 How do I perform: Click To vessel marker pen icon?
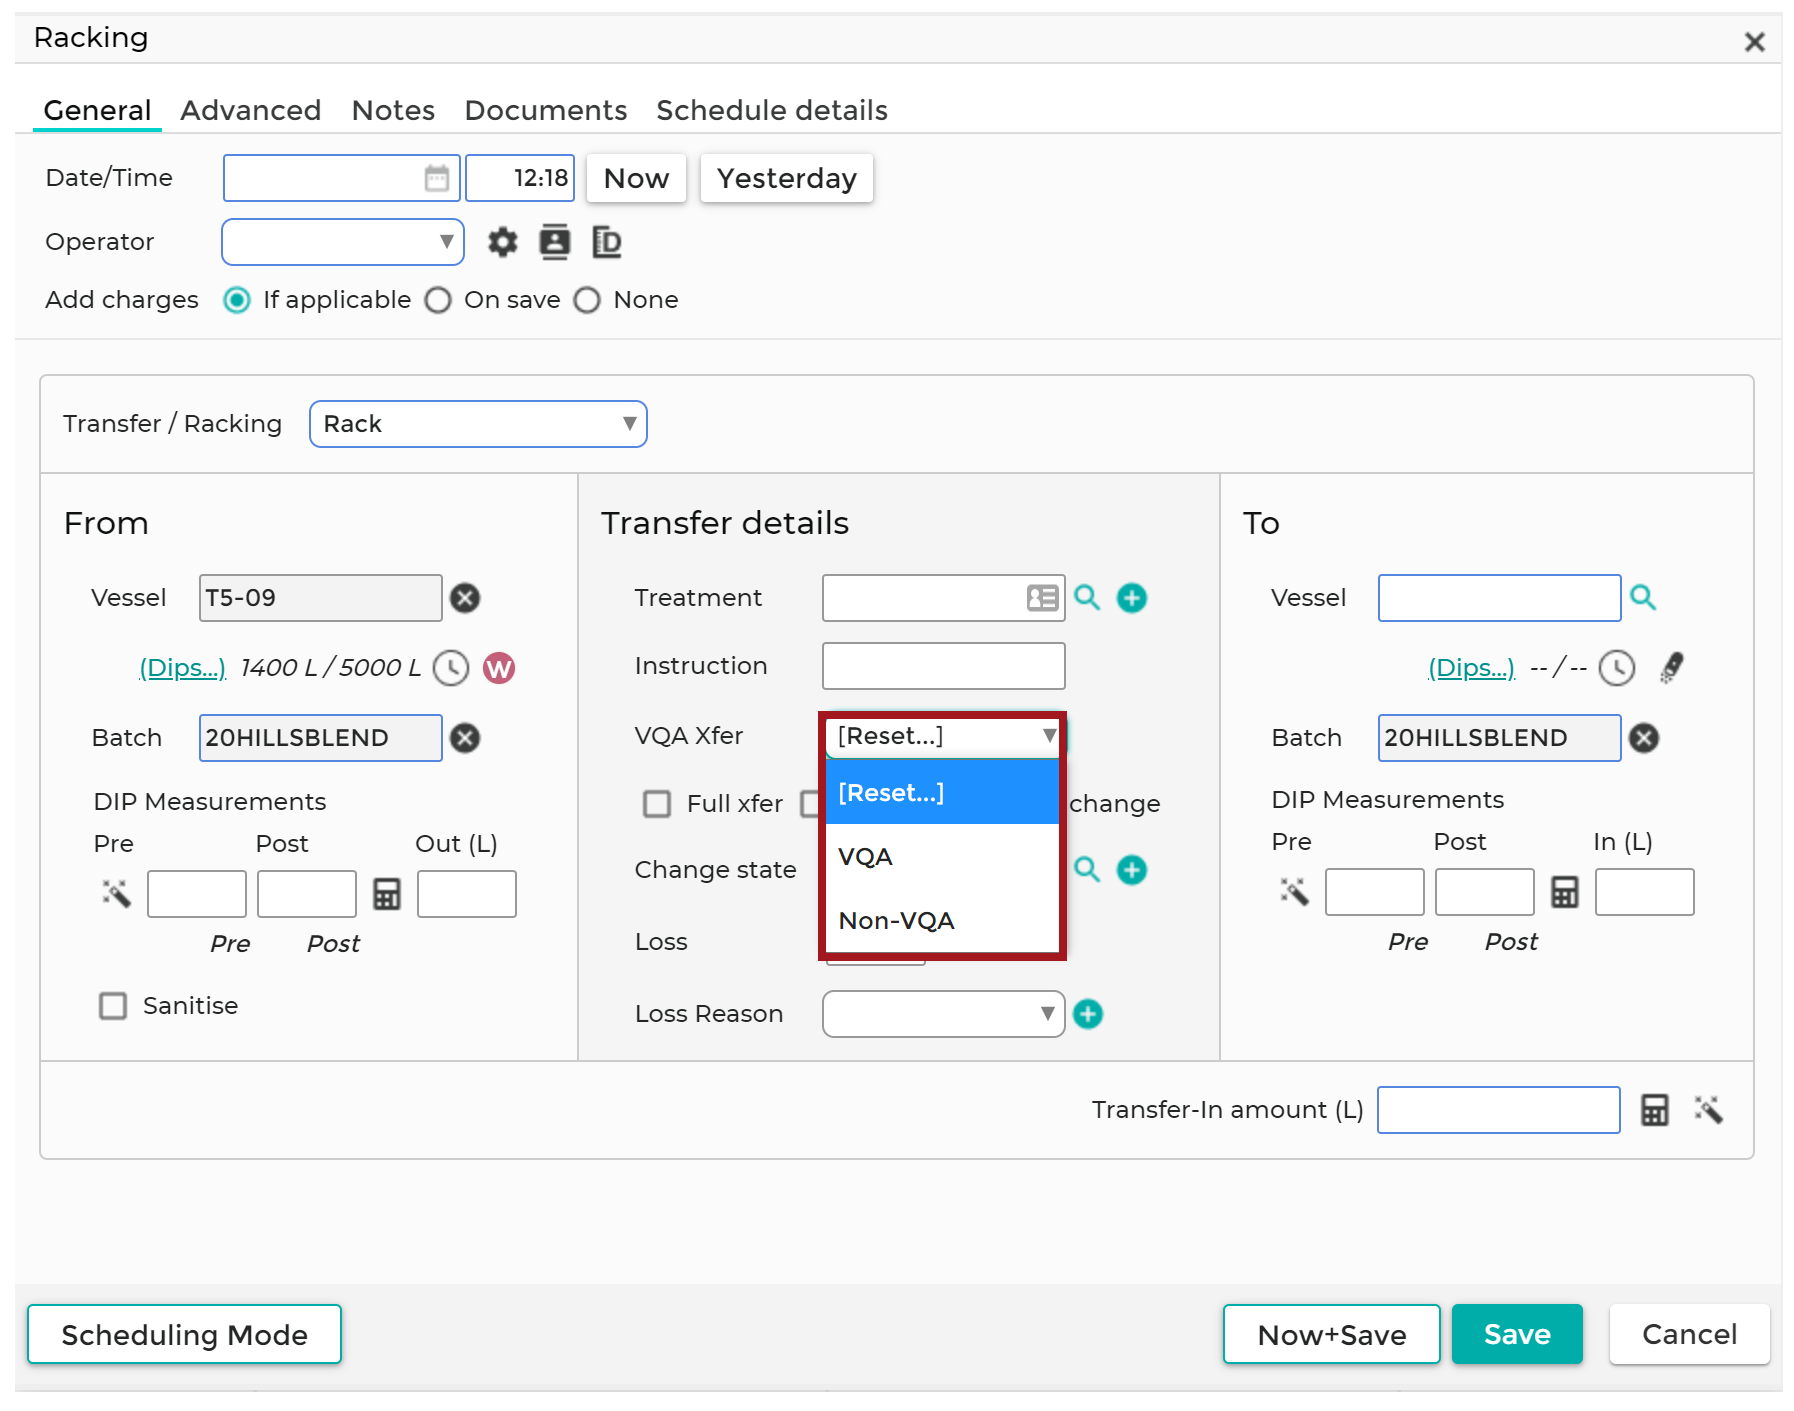click(x=1672, y=667)
